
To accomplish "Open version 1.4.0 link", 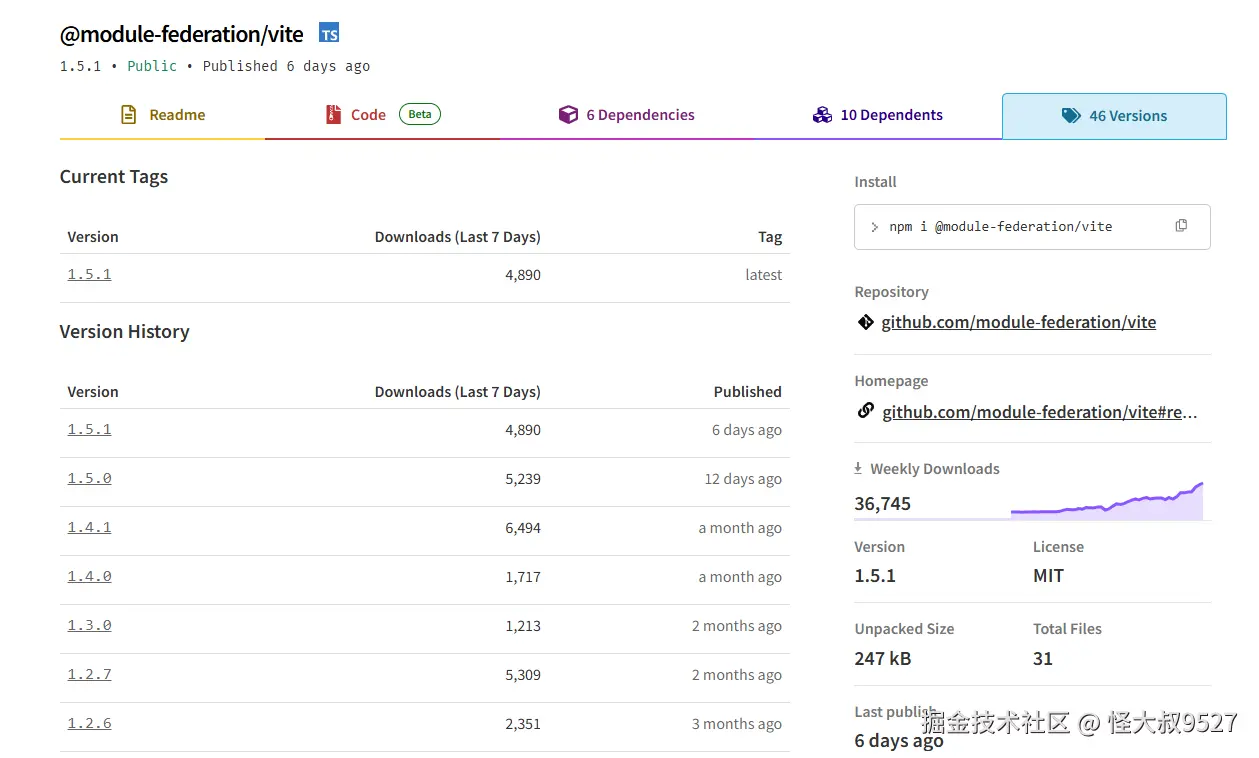I will point(89,576).
